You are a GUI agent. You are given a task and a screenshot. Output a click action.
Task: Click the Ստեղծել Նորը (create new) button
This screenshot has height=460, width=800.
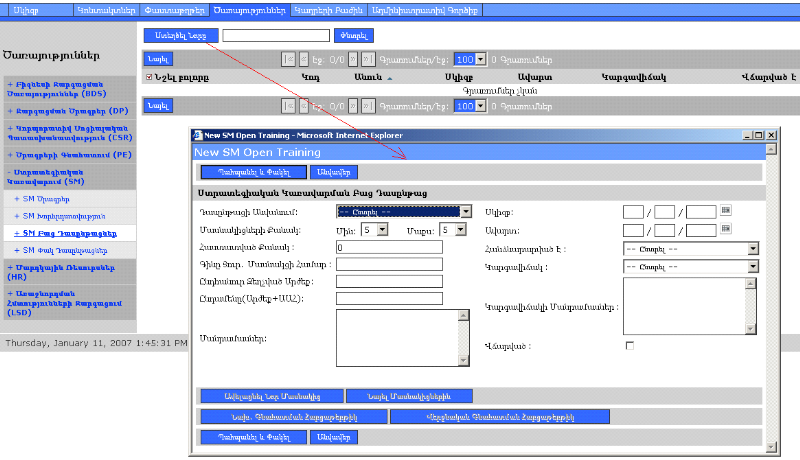181,35
